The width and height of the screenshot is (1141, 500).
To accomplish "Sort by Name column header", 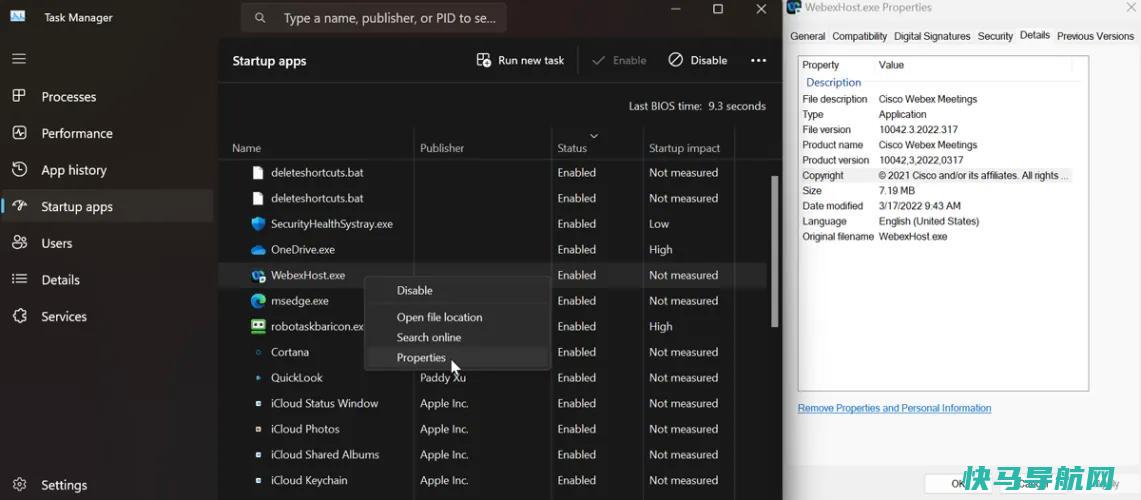I will (x=247, y=148).
